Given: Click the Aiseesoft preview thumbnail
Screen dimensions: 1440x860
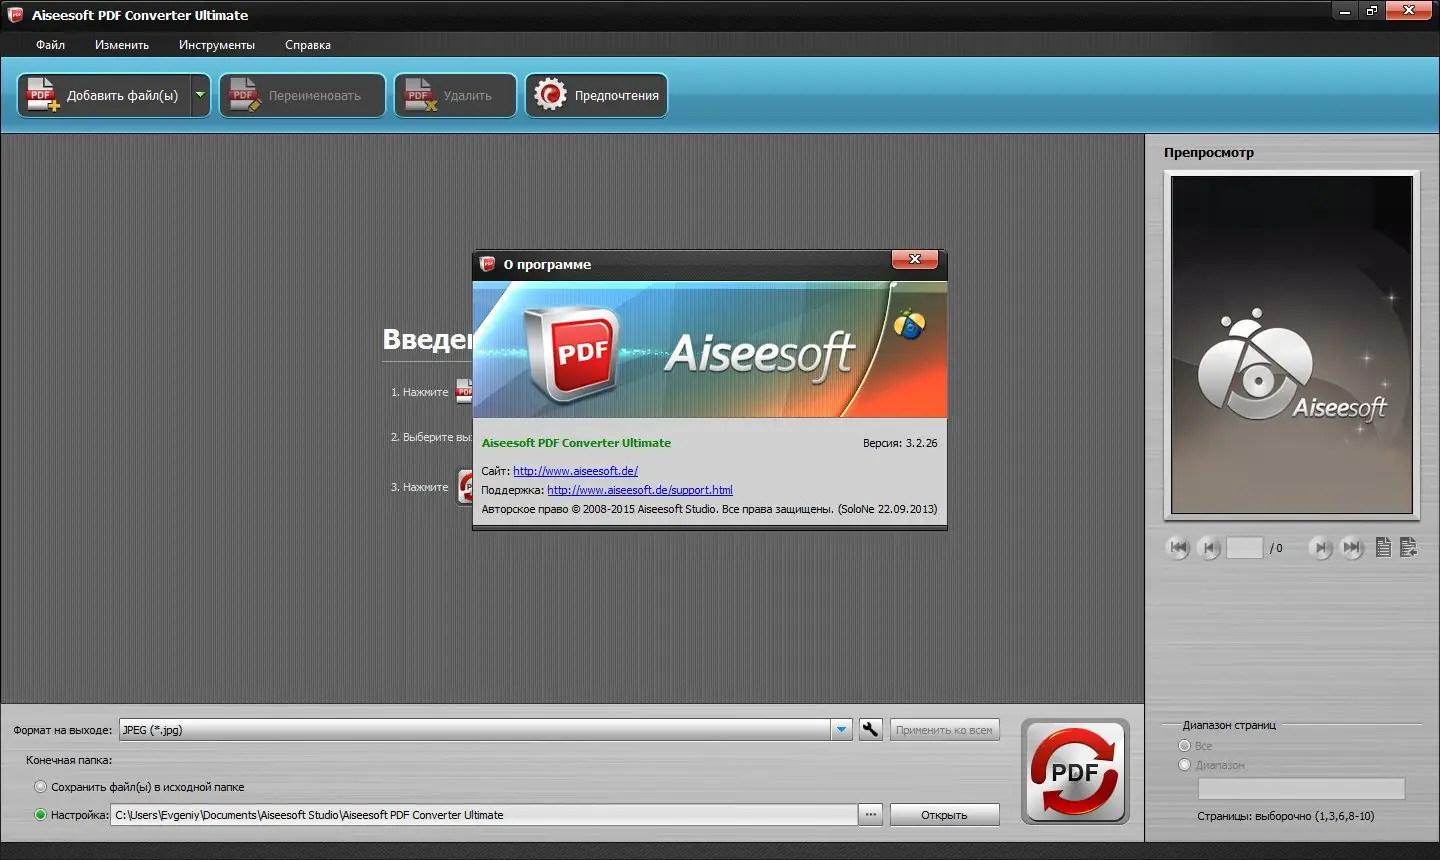Looking at the screenshot, I should point(1292,345).
